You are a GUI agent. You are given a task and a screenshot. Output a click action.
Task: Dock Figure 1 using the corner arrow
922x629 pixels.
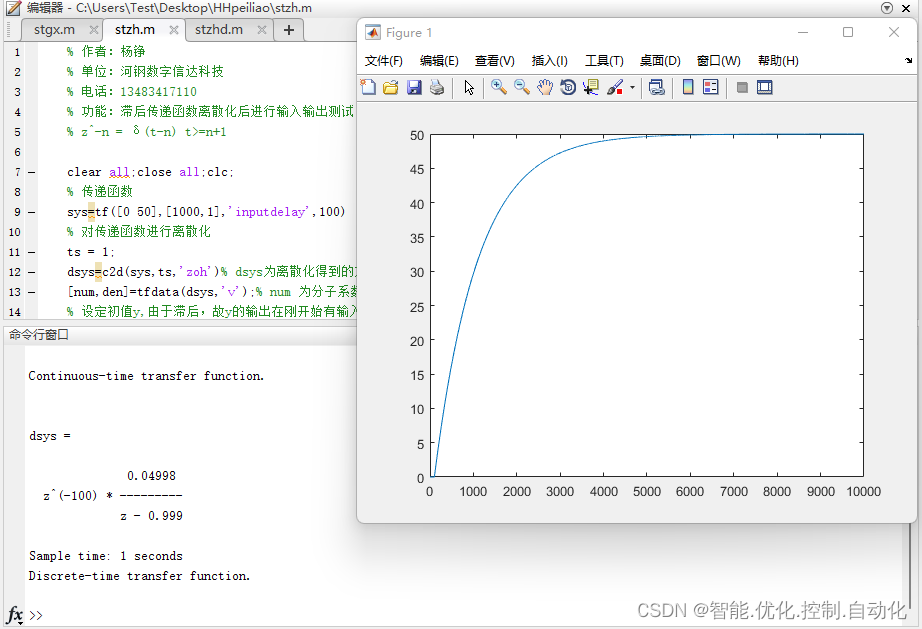tap(908, 61)
